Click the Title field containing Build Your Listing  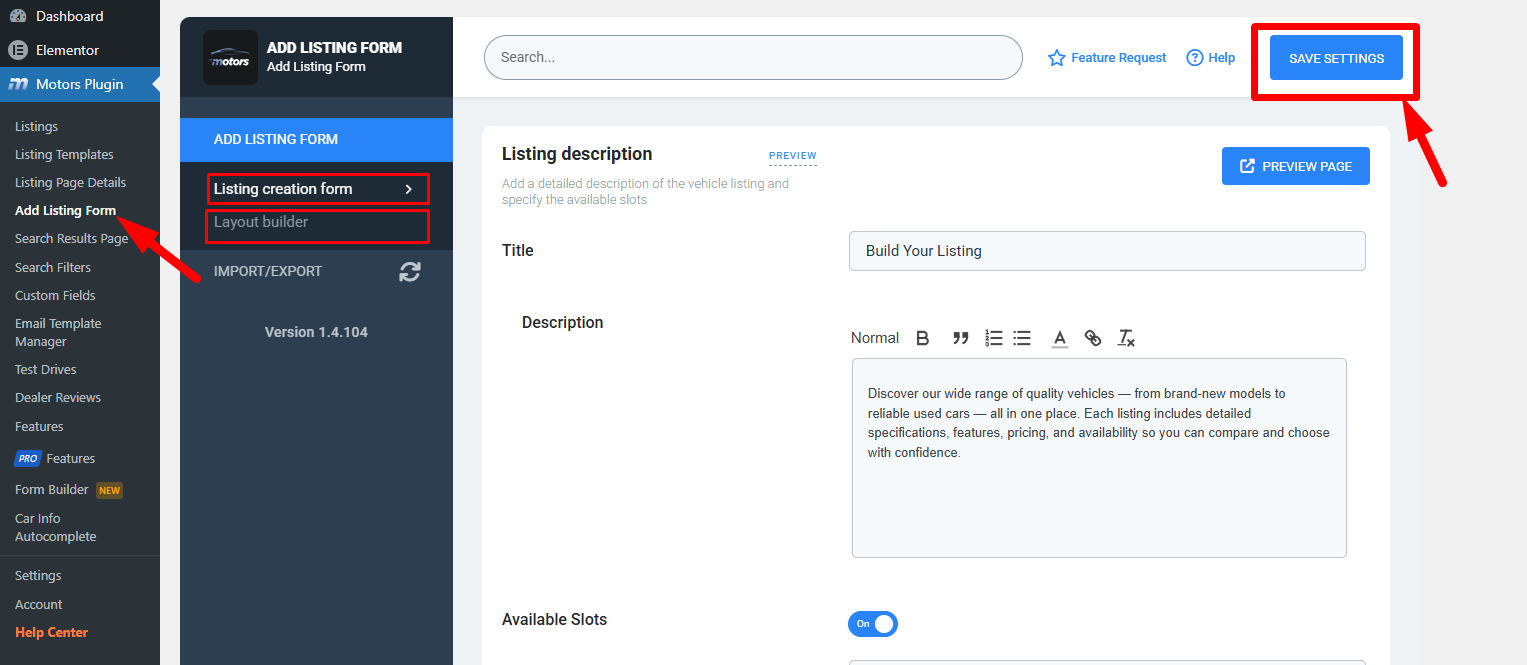click(1106, 251)
